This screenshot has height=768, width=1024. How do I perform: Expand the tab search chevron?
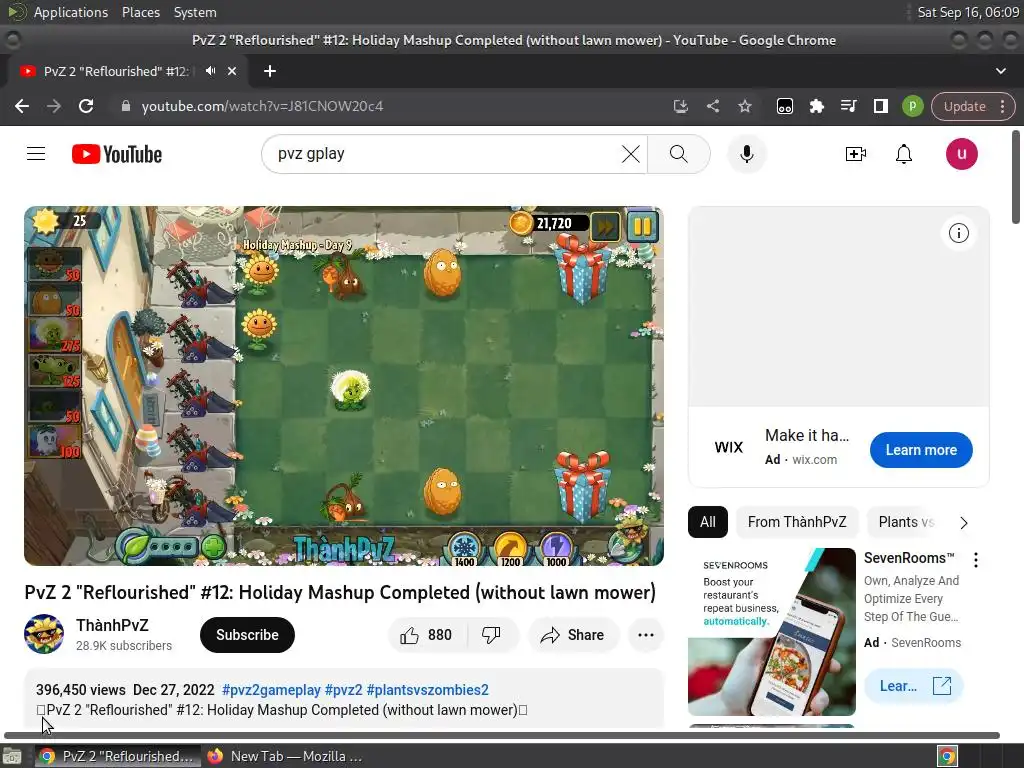click(x=1000, y=71)
